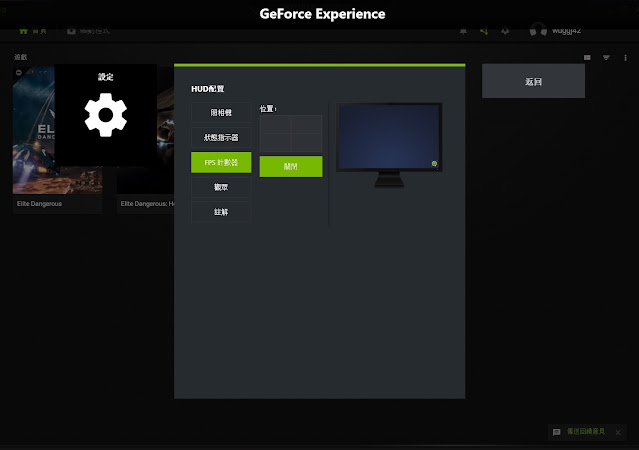Dismiss the feedback bar with its X
639x450 pixels.
click(618, 432)
